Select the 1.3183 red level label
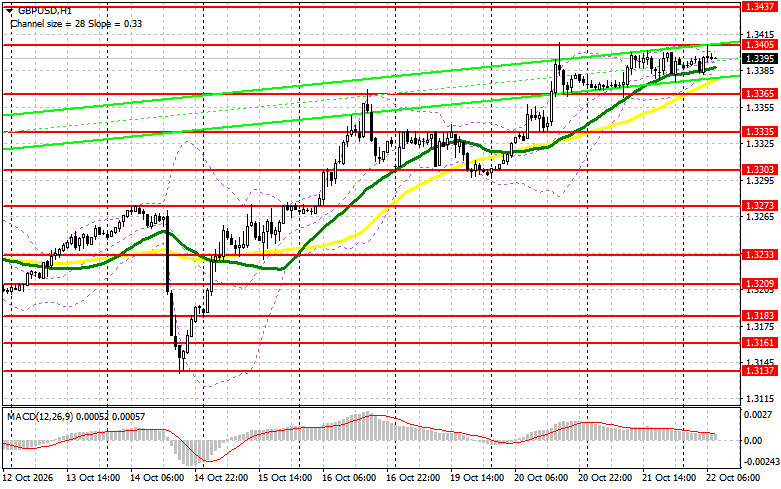The height and width of the screenshot is (489, 781). pyautogui.click(x=759, y=316)
